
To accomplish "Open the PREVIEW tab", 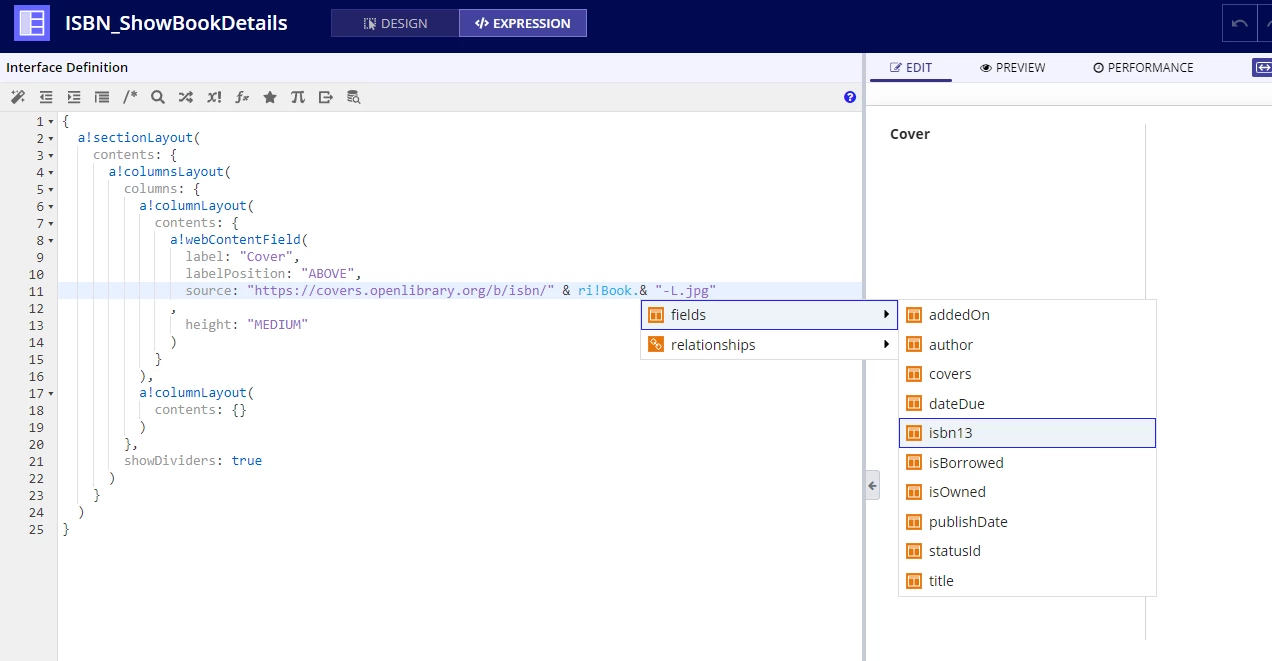I will coord(1013,67).
